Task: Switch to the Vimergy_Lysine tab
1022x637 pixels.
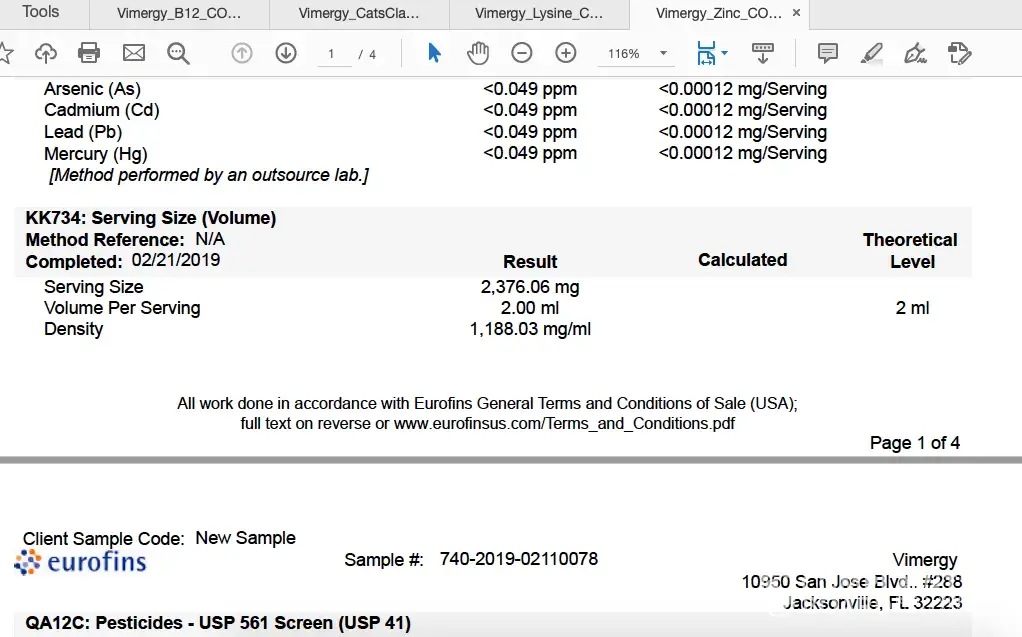Action: click(539, 14)
